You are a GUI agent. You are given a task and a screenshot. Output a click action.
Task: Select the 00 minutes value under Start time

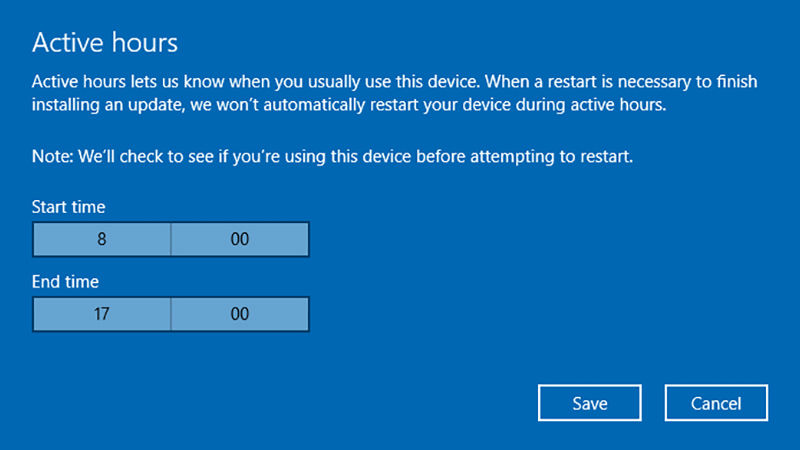[240, 240]
